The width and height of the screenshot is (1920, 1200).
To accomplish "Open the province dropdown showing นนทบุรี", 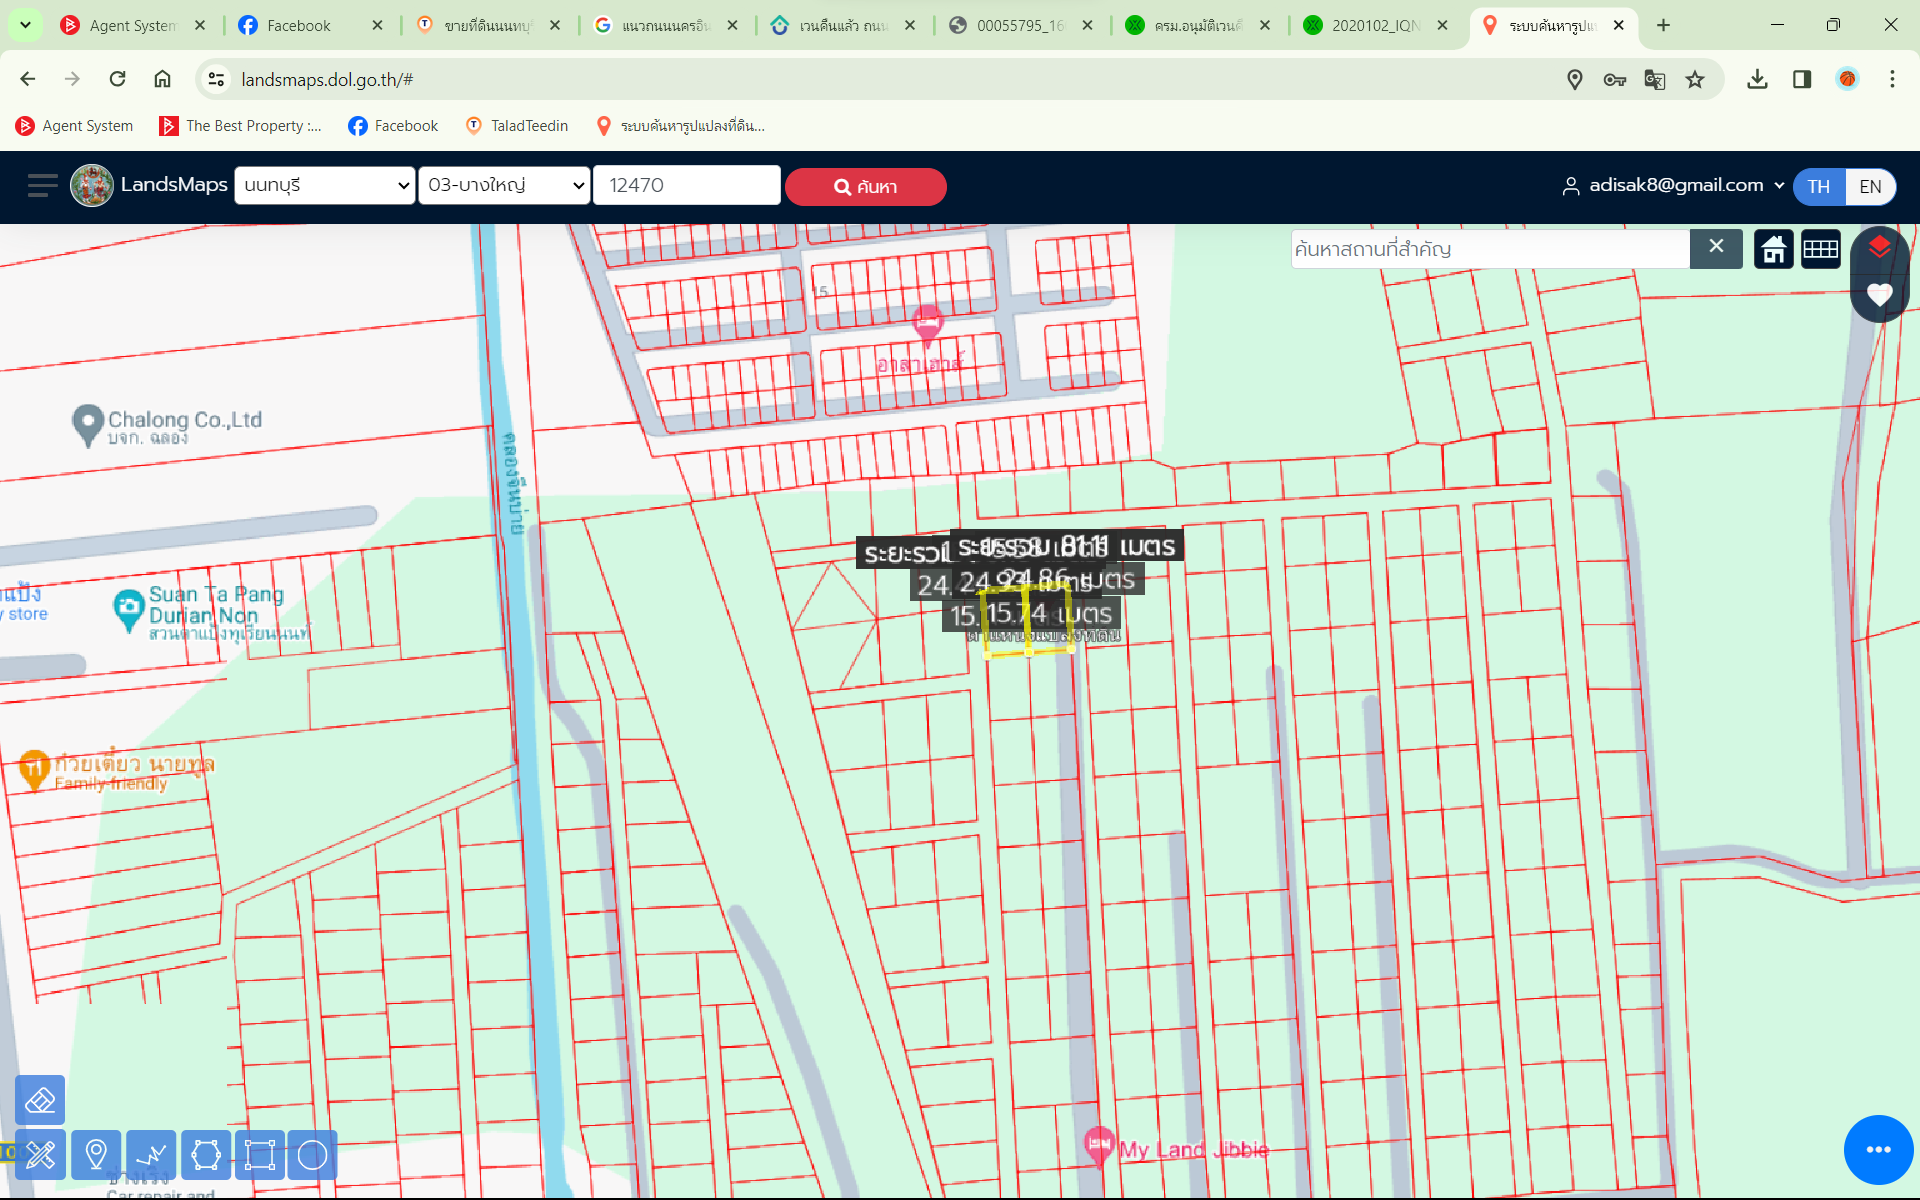I will (324, 185).
